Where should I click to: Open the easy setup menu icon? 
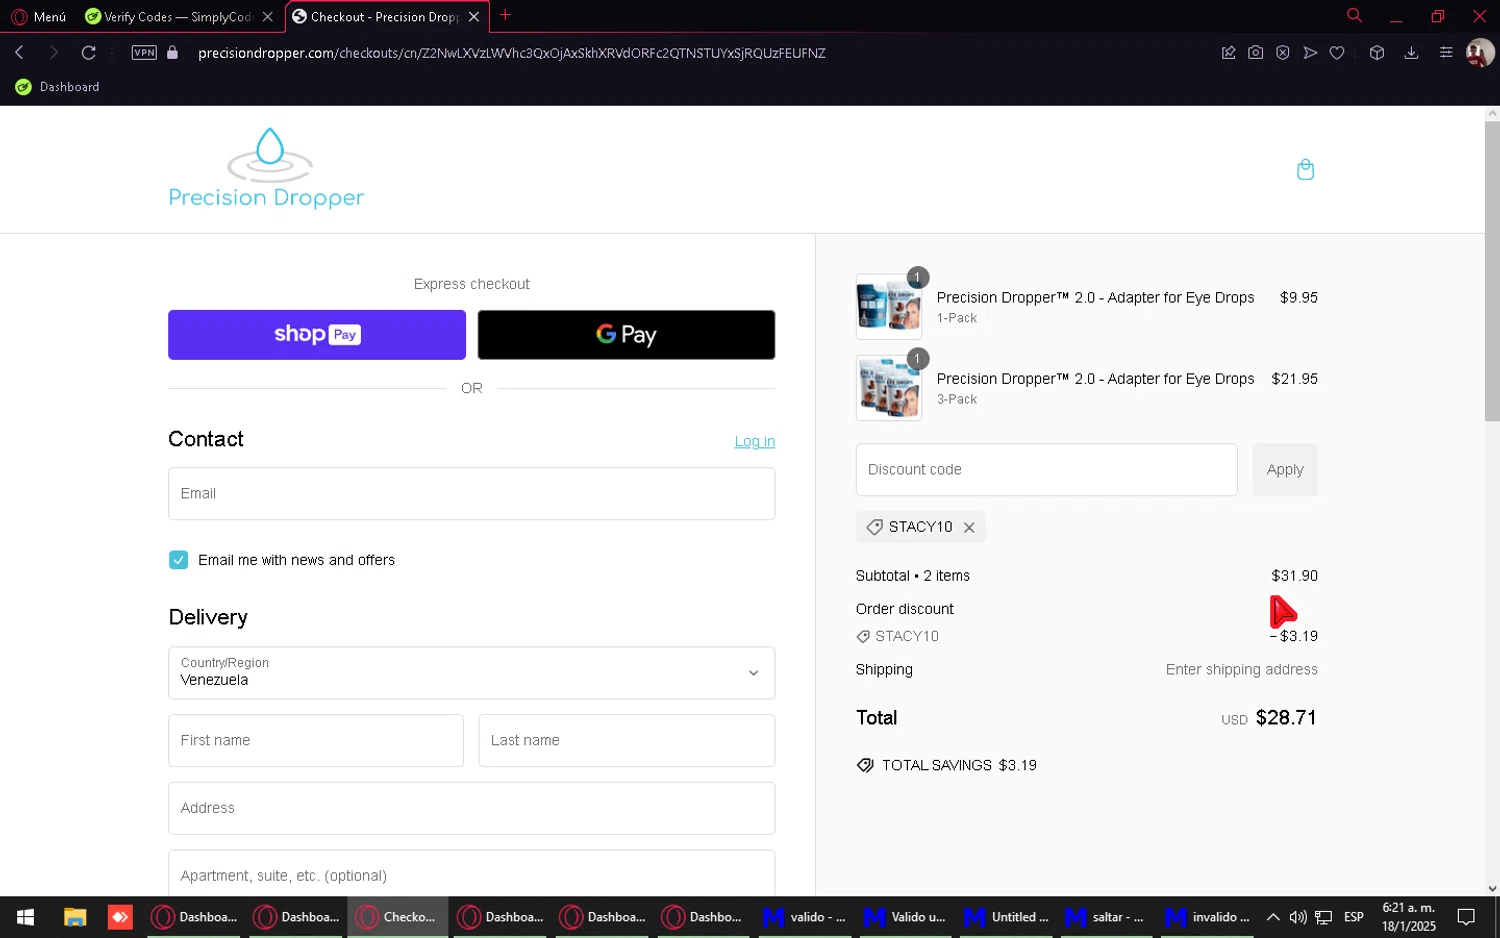(1446, 53)
